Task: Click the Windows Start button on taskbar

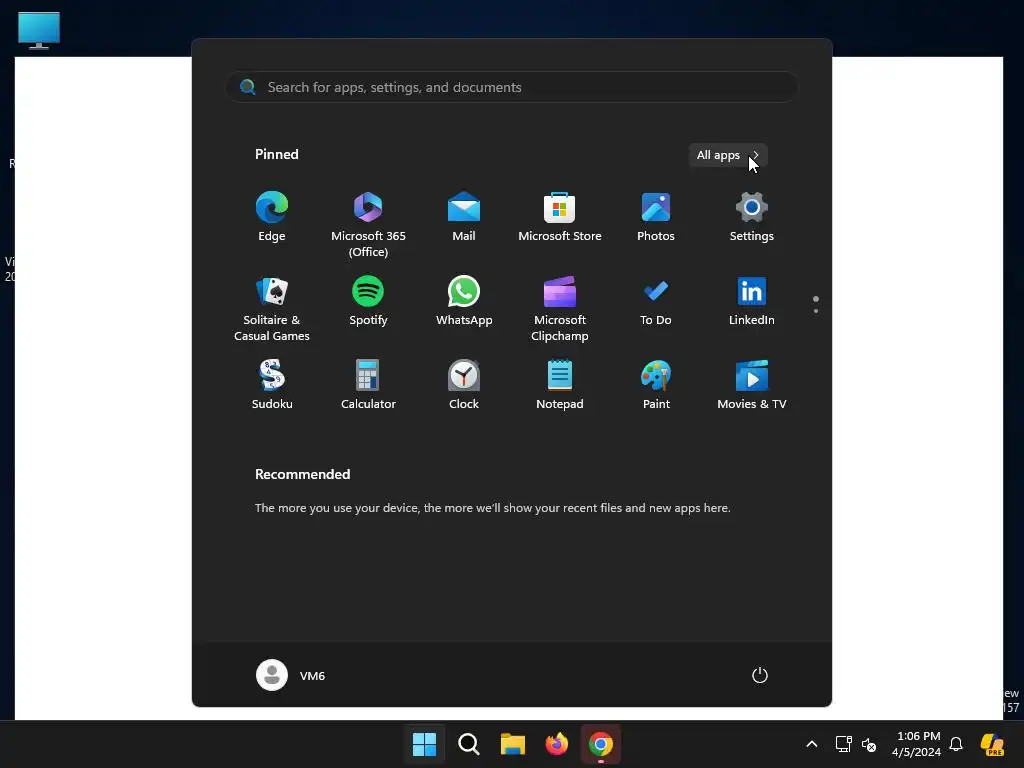Action: coord(424,744)
